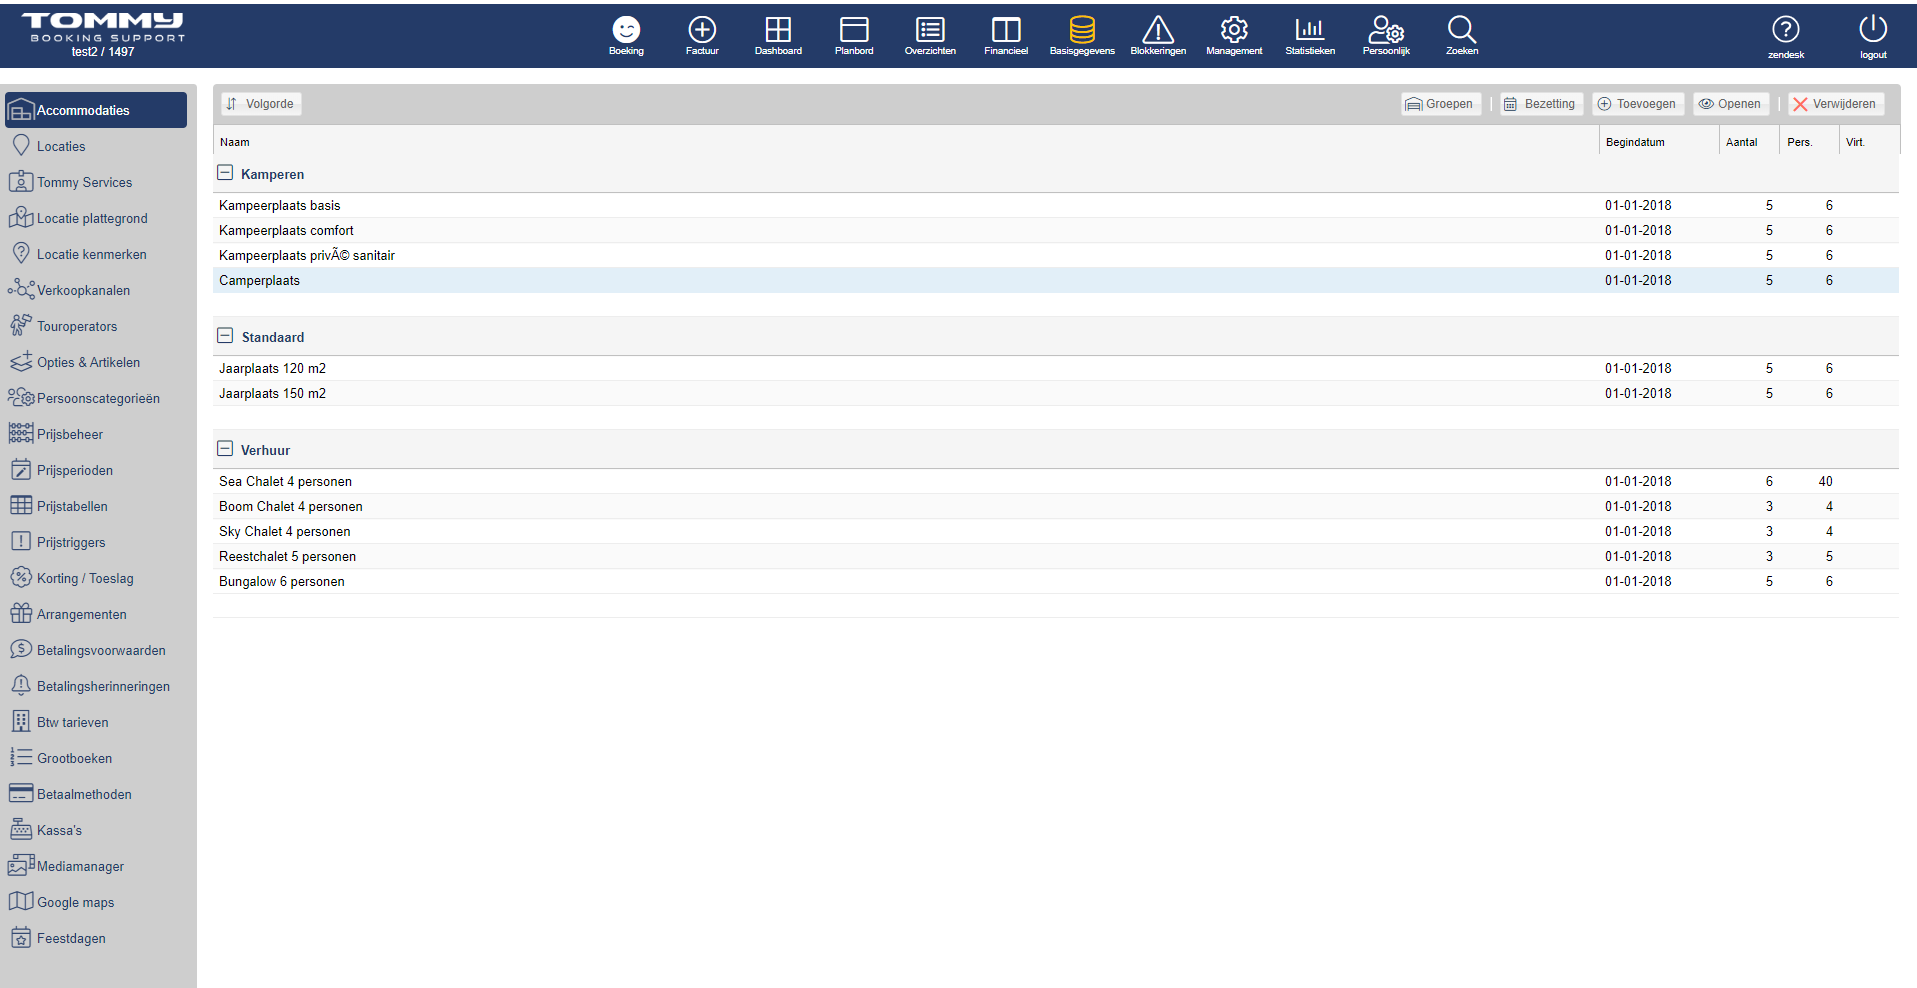Open Prijstabellen sidebar item

[96, 506]
